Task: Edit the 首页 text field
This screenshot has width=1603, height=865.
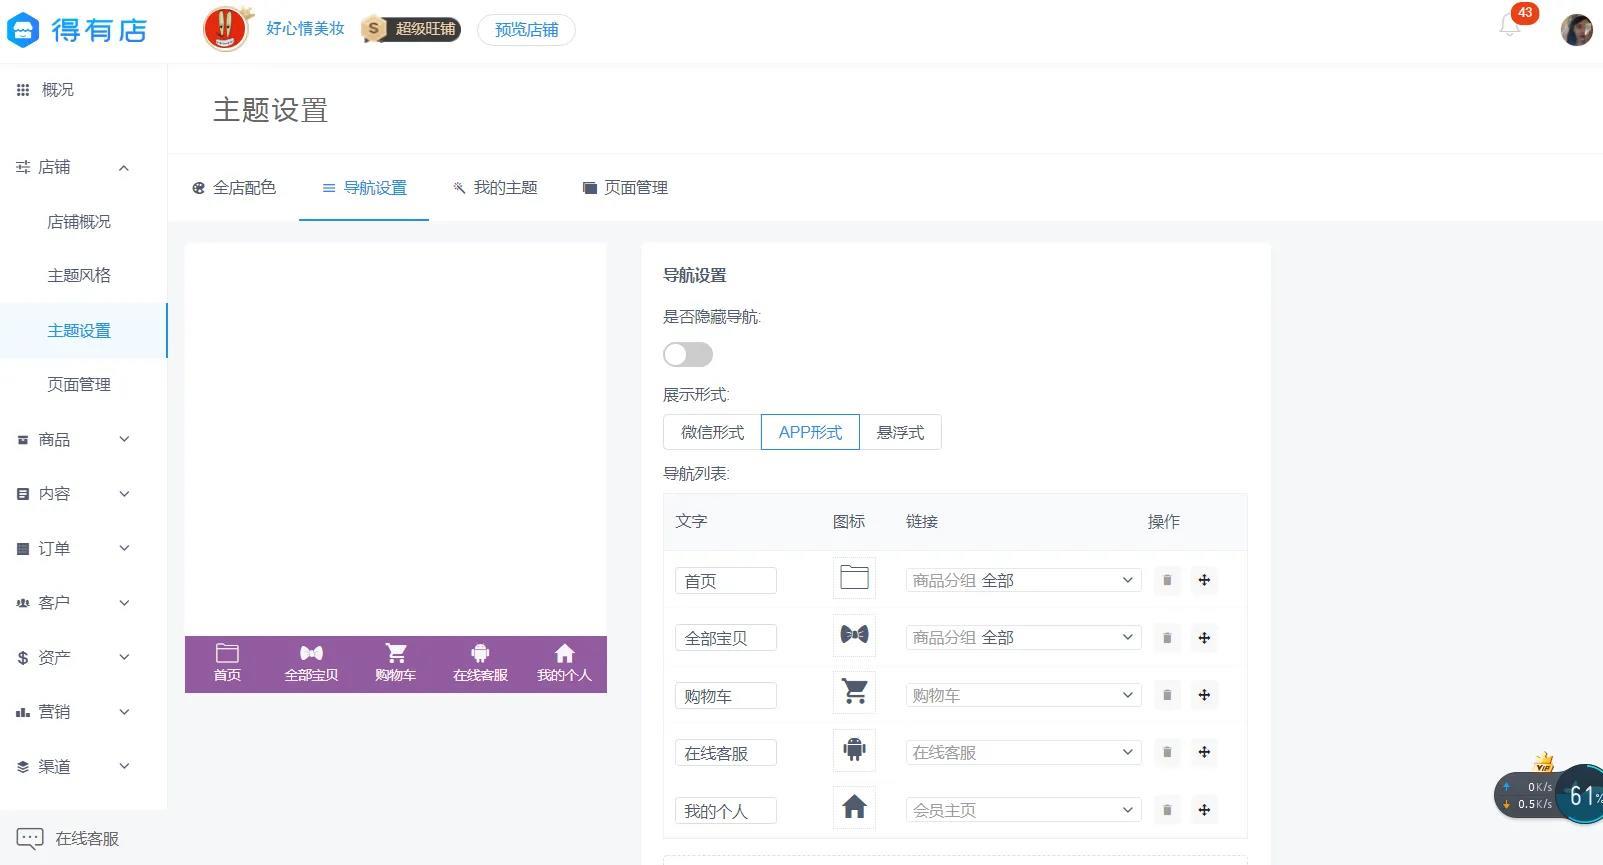Action: coord(726,581)
